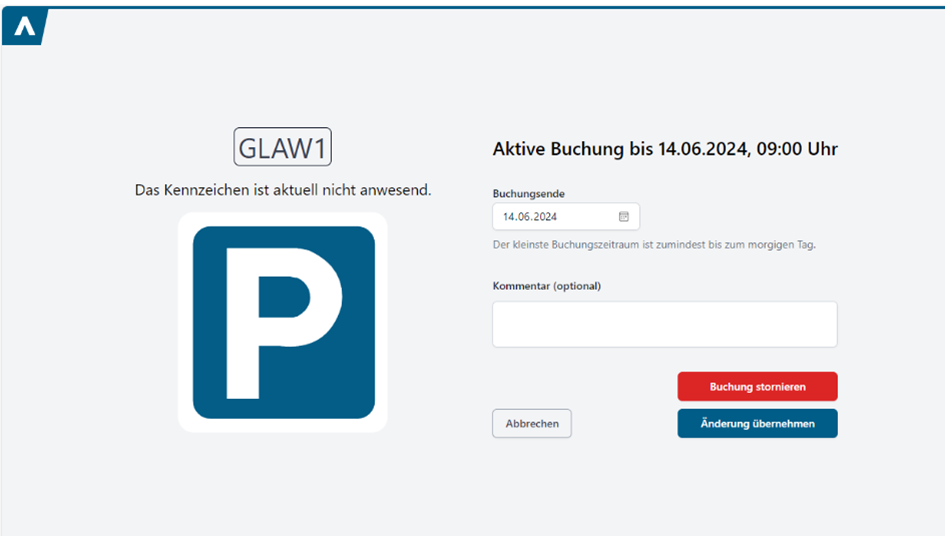
Task: Click the 'Kennzeichen ist aktuell nicht anwesend' message
Action: pos(283,190)
